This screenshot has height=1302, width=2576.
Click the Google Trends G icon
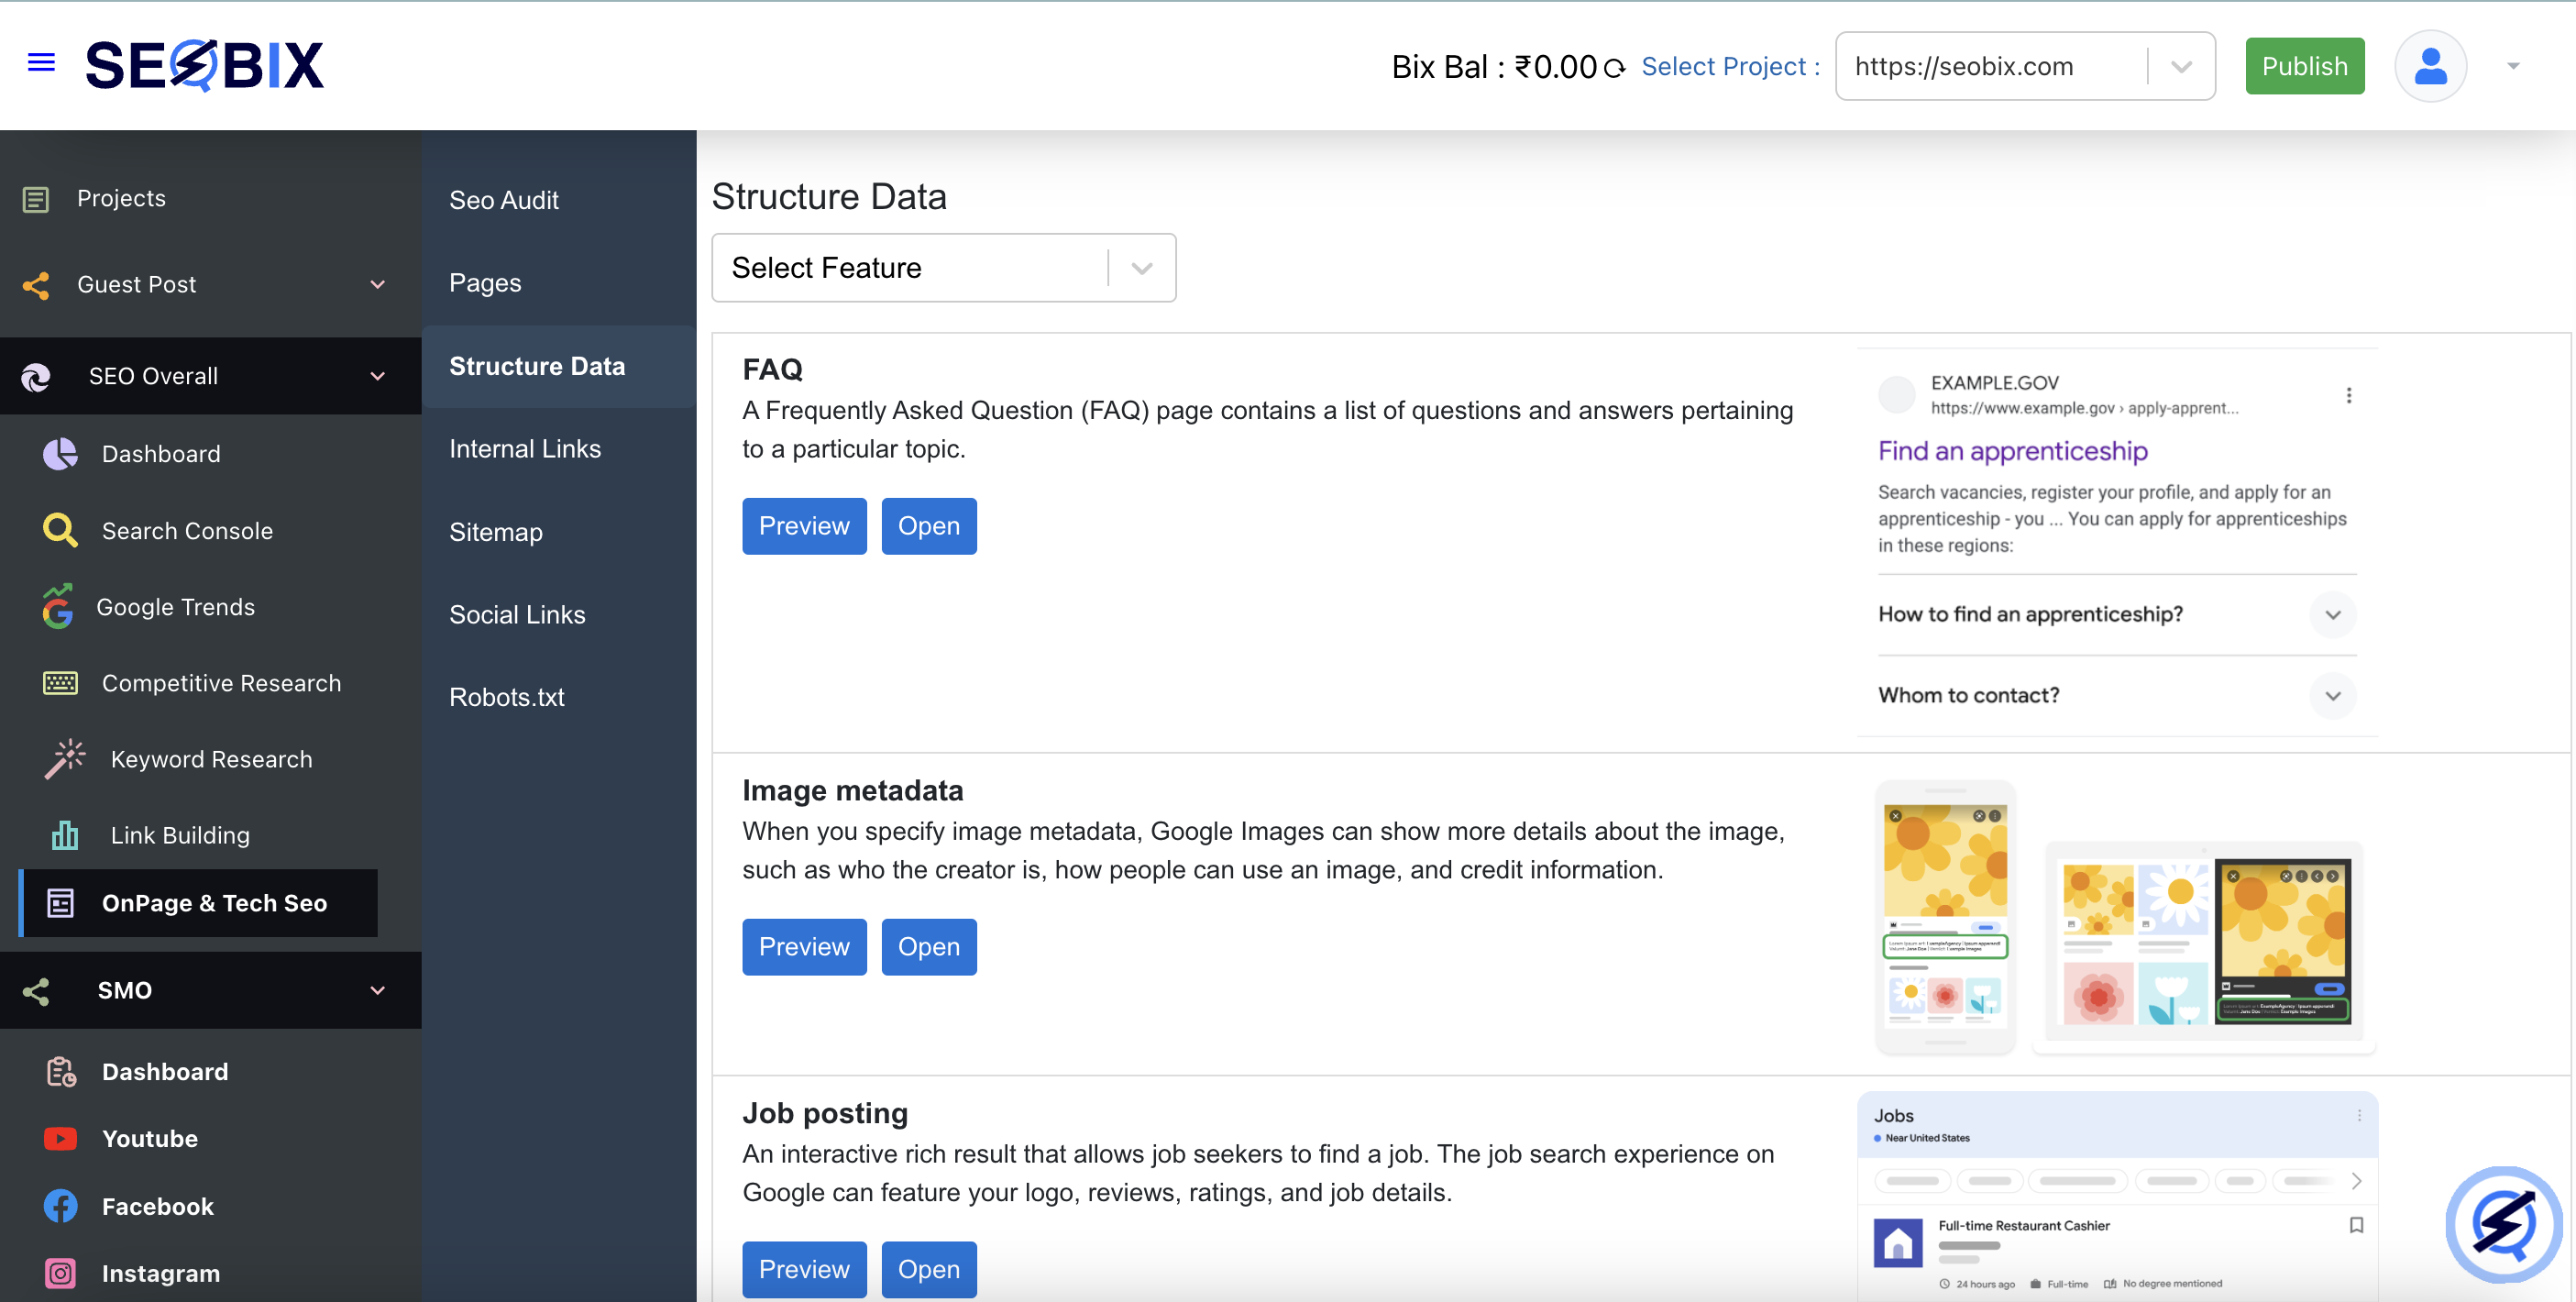[58, 606]
